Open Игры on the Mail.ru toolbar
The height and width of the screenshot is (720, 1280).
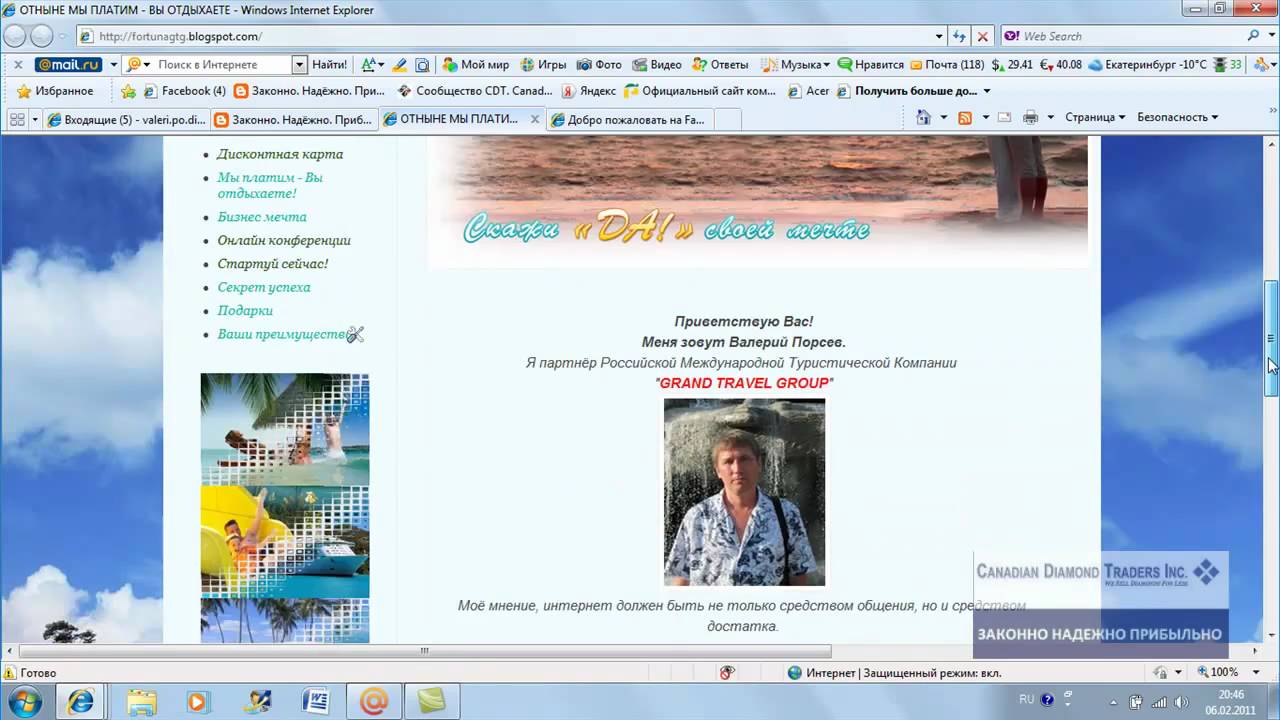(x=543, y=64)
